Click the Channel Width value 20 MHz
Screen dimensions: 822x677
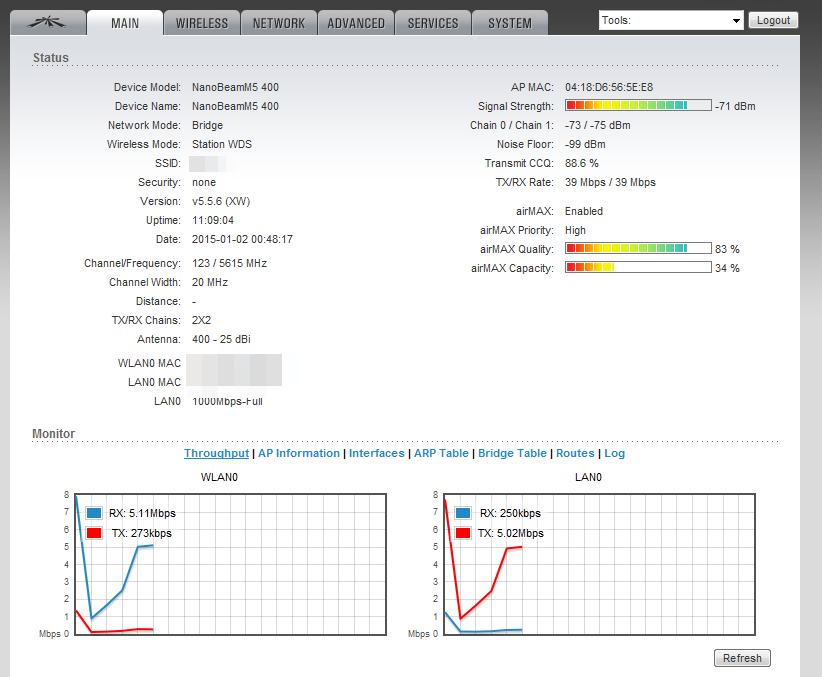(x=210, y=282)
